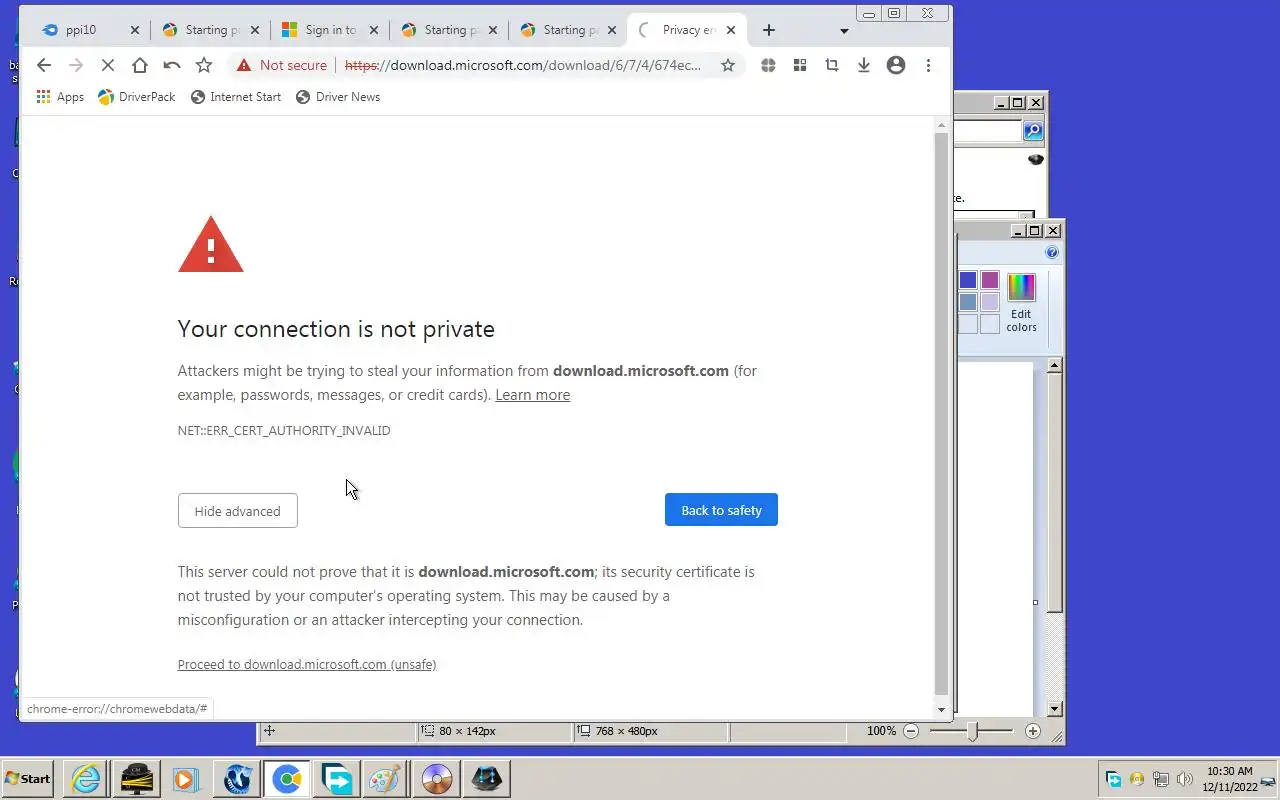The image size is (1280, 800).
Task: Click the download.microsoft.com address bar
Action: (x=523, y=65)
